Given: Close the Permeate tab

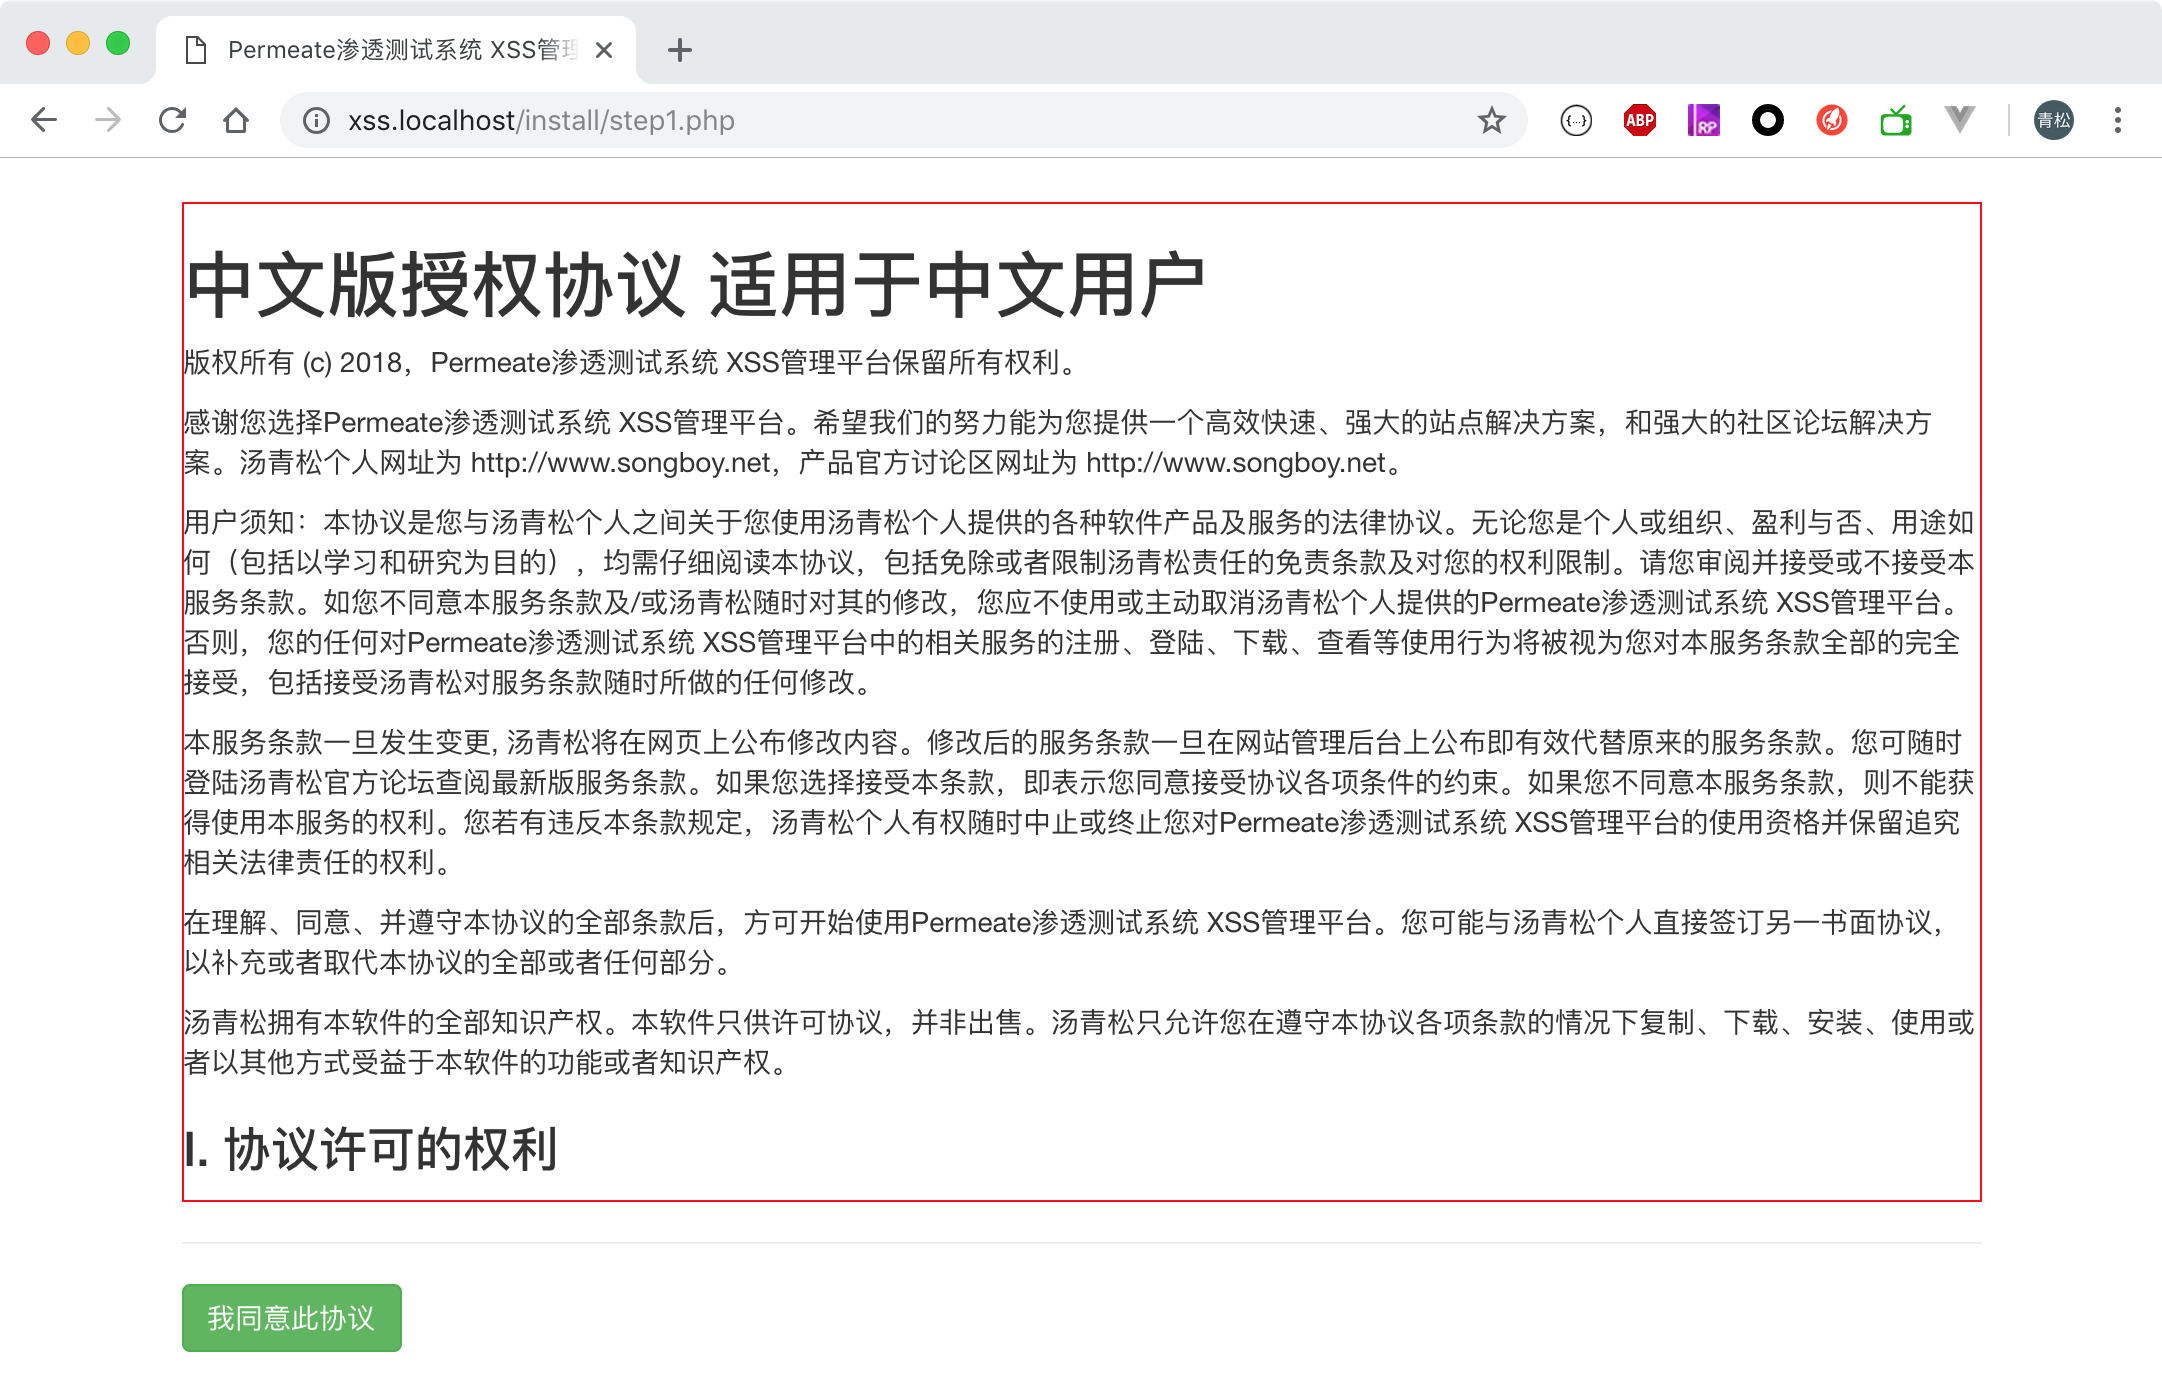Looking at the screenshot, I should pos(604,50).
